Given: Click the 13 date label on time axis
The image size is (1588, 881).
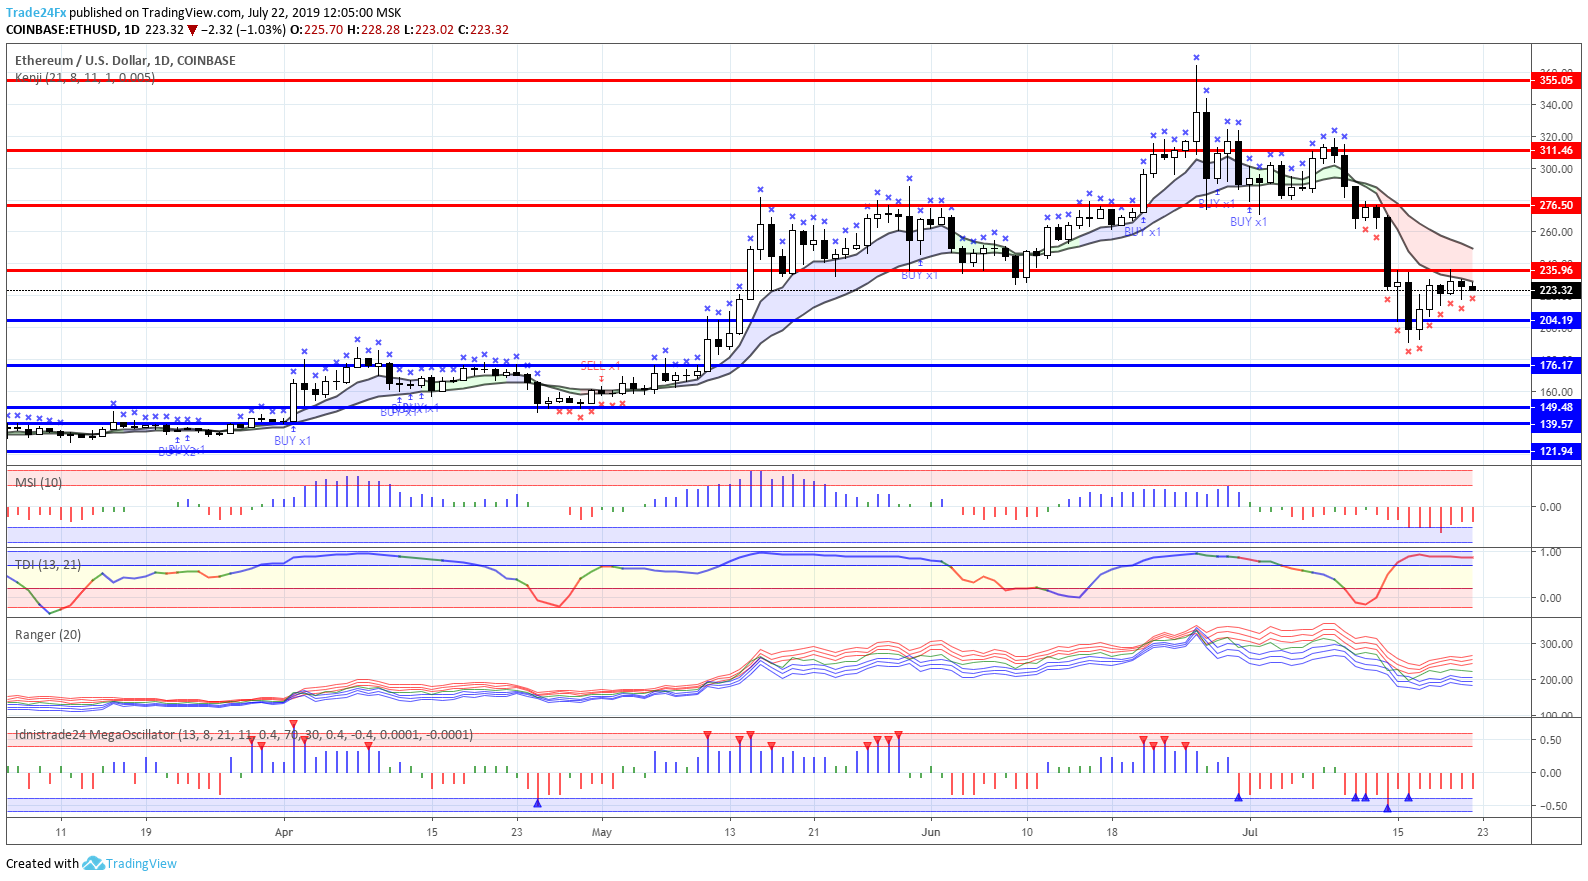Looking at the screenshot, I should (x=730, y=832).
